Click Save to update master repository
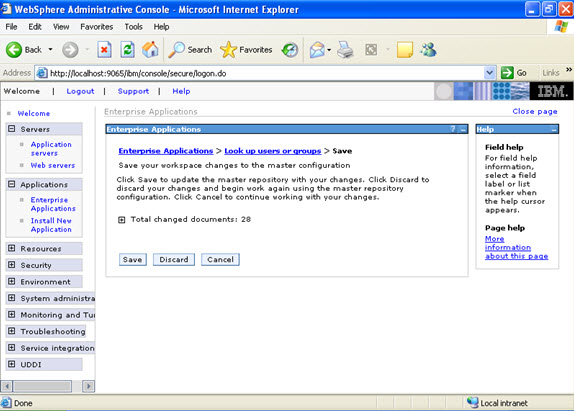 133,259
